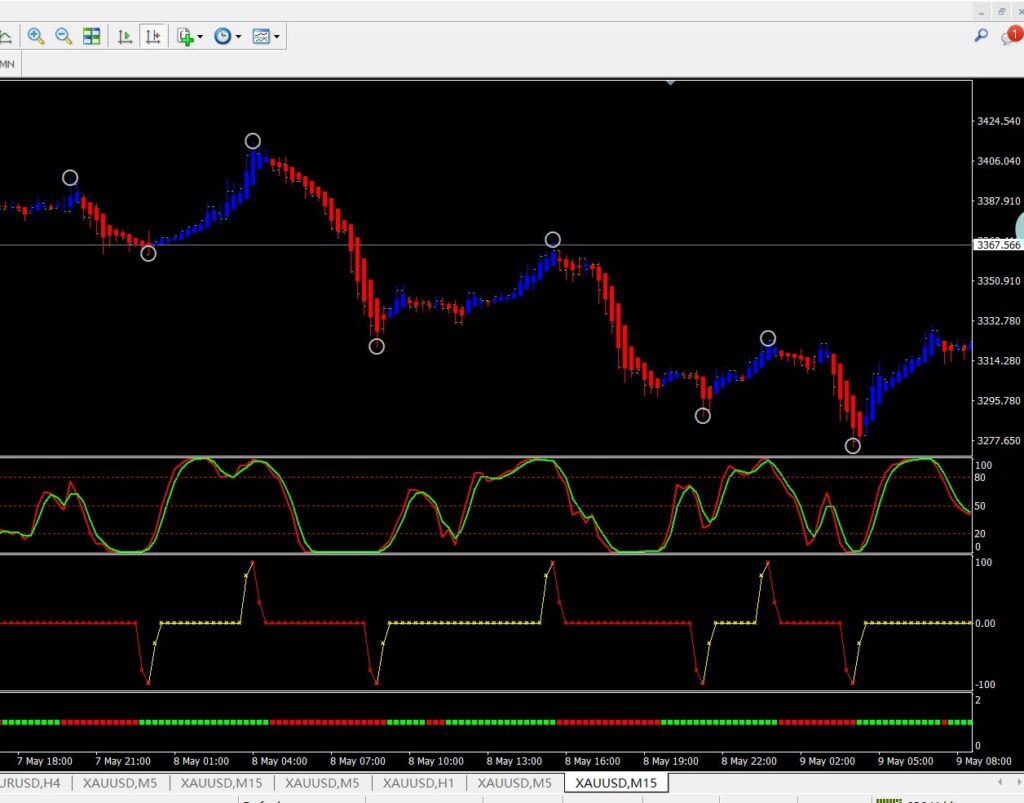Click the 0.00 indicator scale label
The image size is (1024, 803).
point(985,623)
